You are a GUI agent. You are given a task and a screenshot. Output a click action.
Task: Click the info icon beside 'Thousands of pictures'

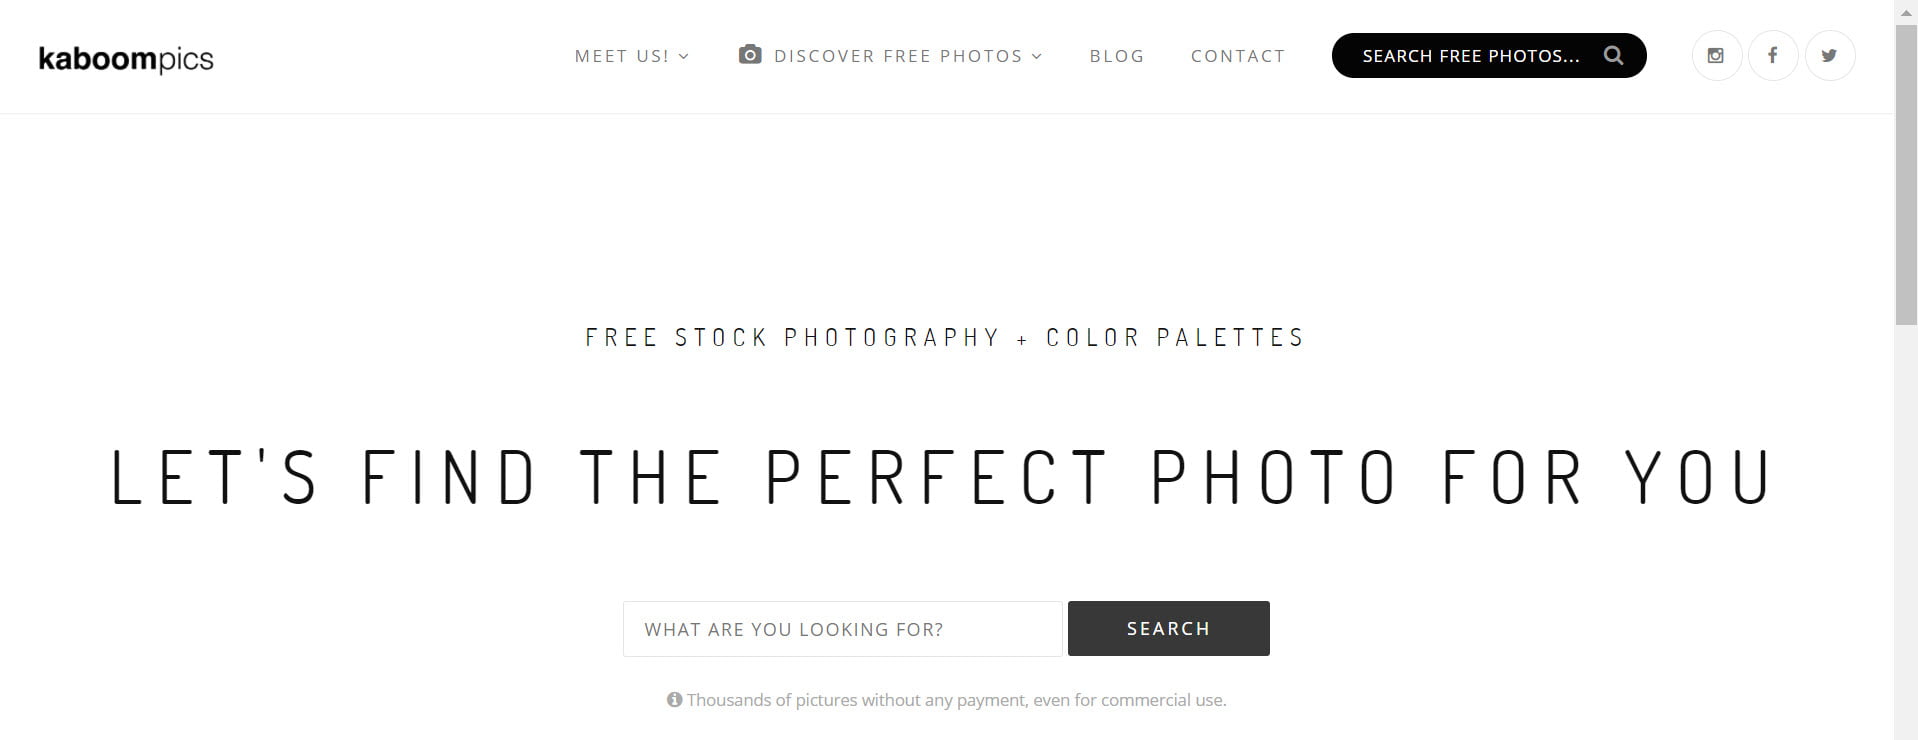pyautogui.click(x=675, y=700)
